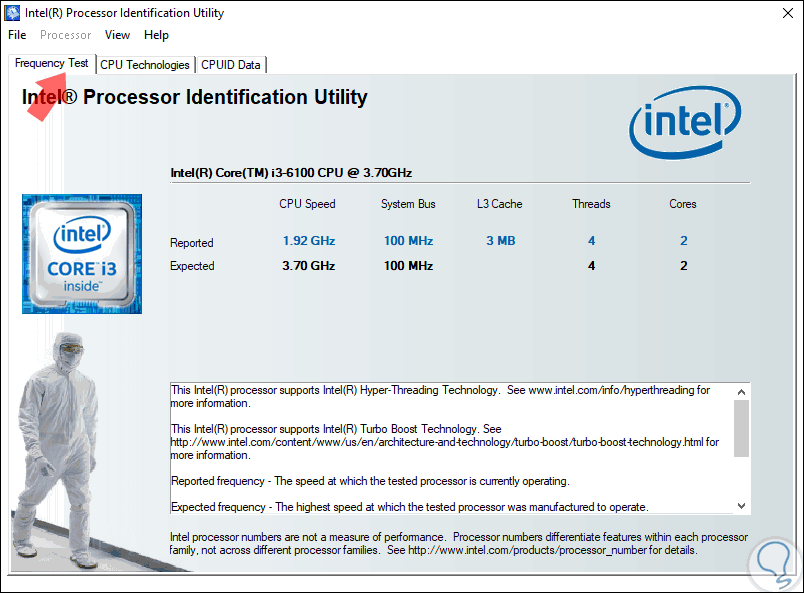The image size is (804, 593).
Task: Click the expected CPU speed 3.70 GHz
Action: 309,266
